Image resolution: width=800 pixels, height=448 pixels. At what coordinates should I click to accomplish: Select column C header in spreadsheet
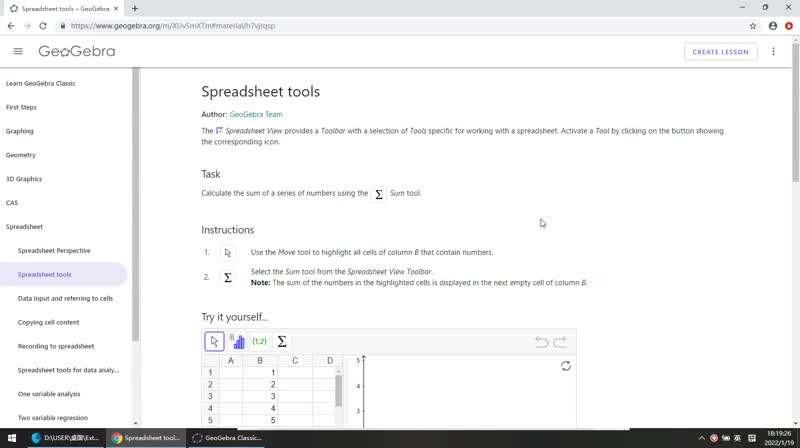(x=295, y=361)
